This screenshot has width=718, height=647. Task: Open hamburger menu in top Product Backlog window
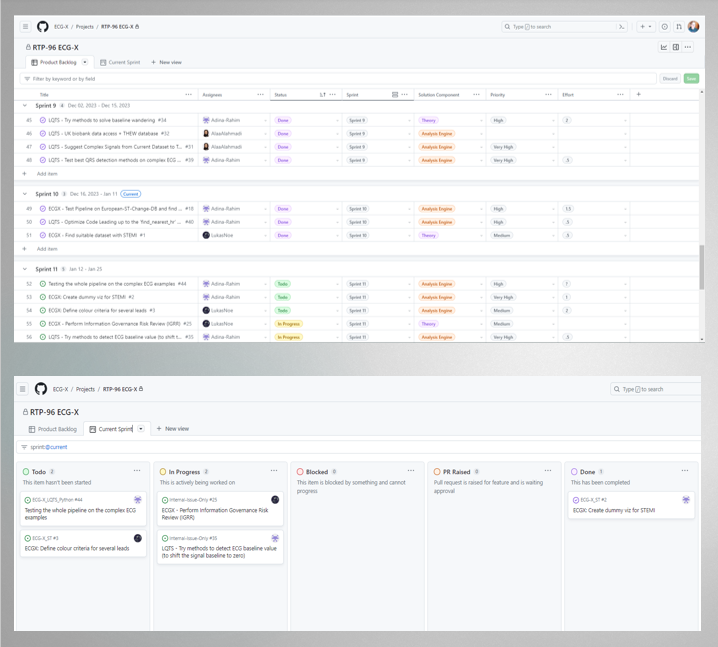(26, 27)
